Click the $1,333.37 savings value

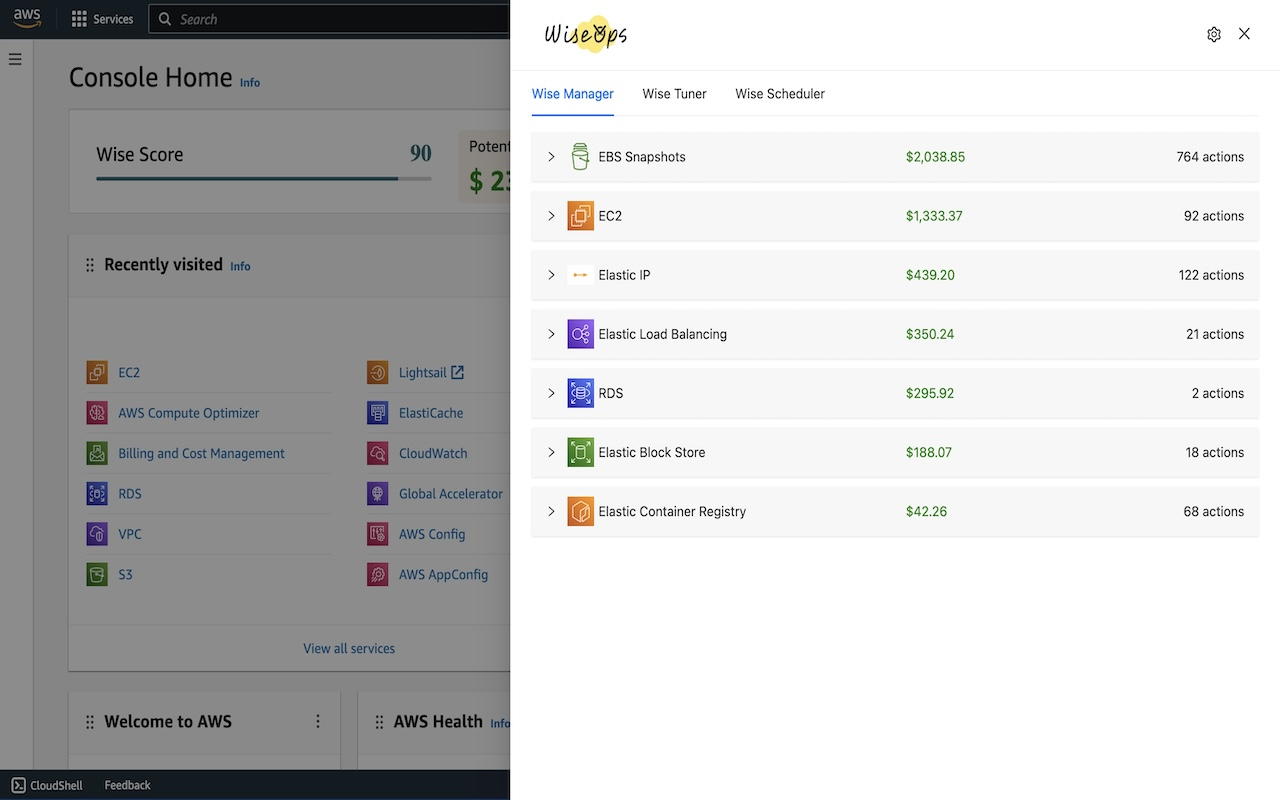coord(934,216)
